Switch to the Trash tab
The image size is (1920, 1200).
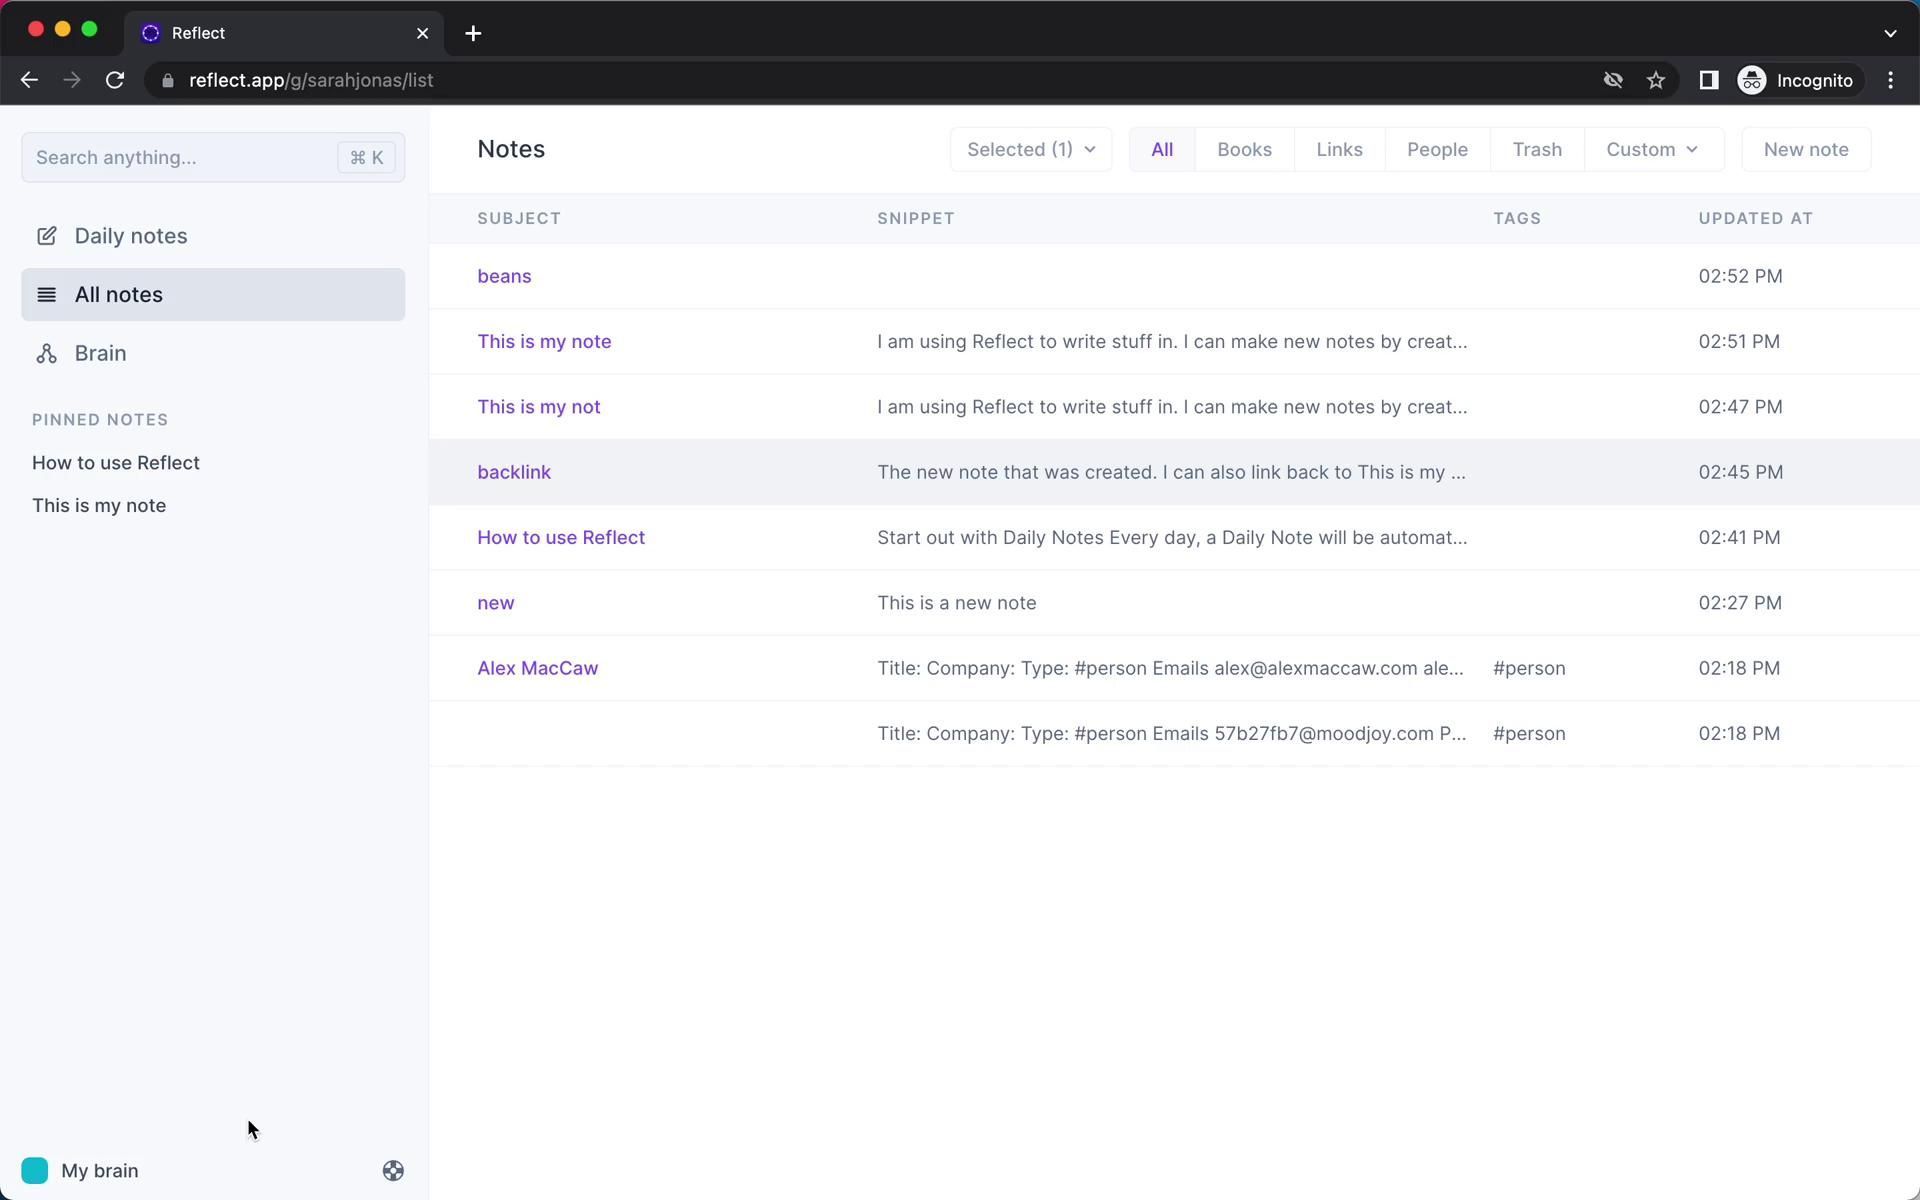(x=1536, y=150)
